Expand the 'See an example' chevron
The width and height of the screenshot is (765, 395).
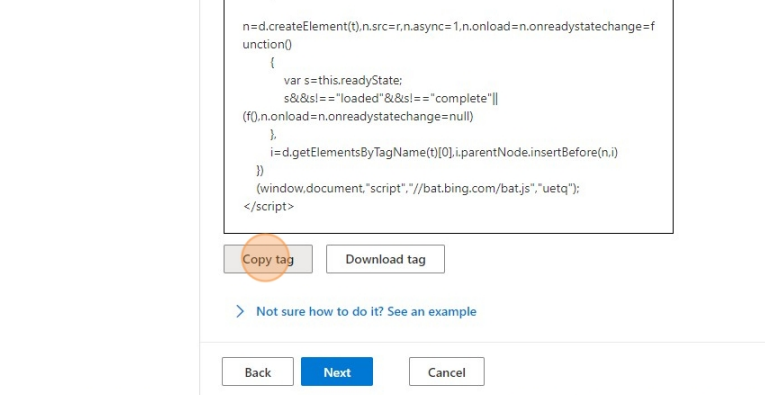(x=240, y=312)
